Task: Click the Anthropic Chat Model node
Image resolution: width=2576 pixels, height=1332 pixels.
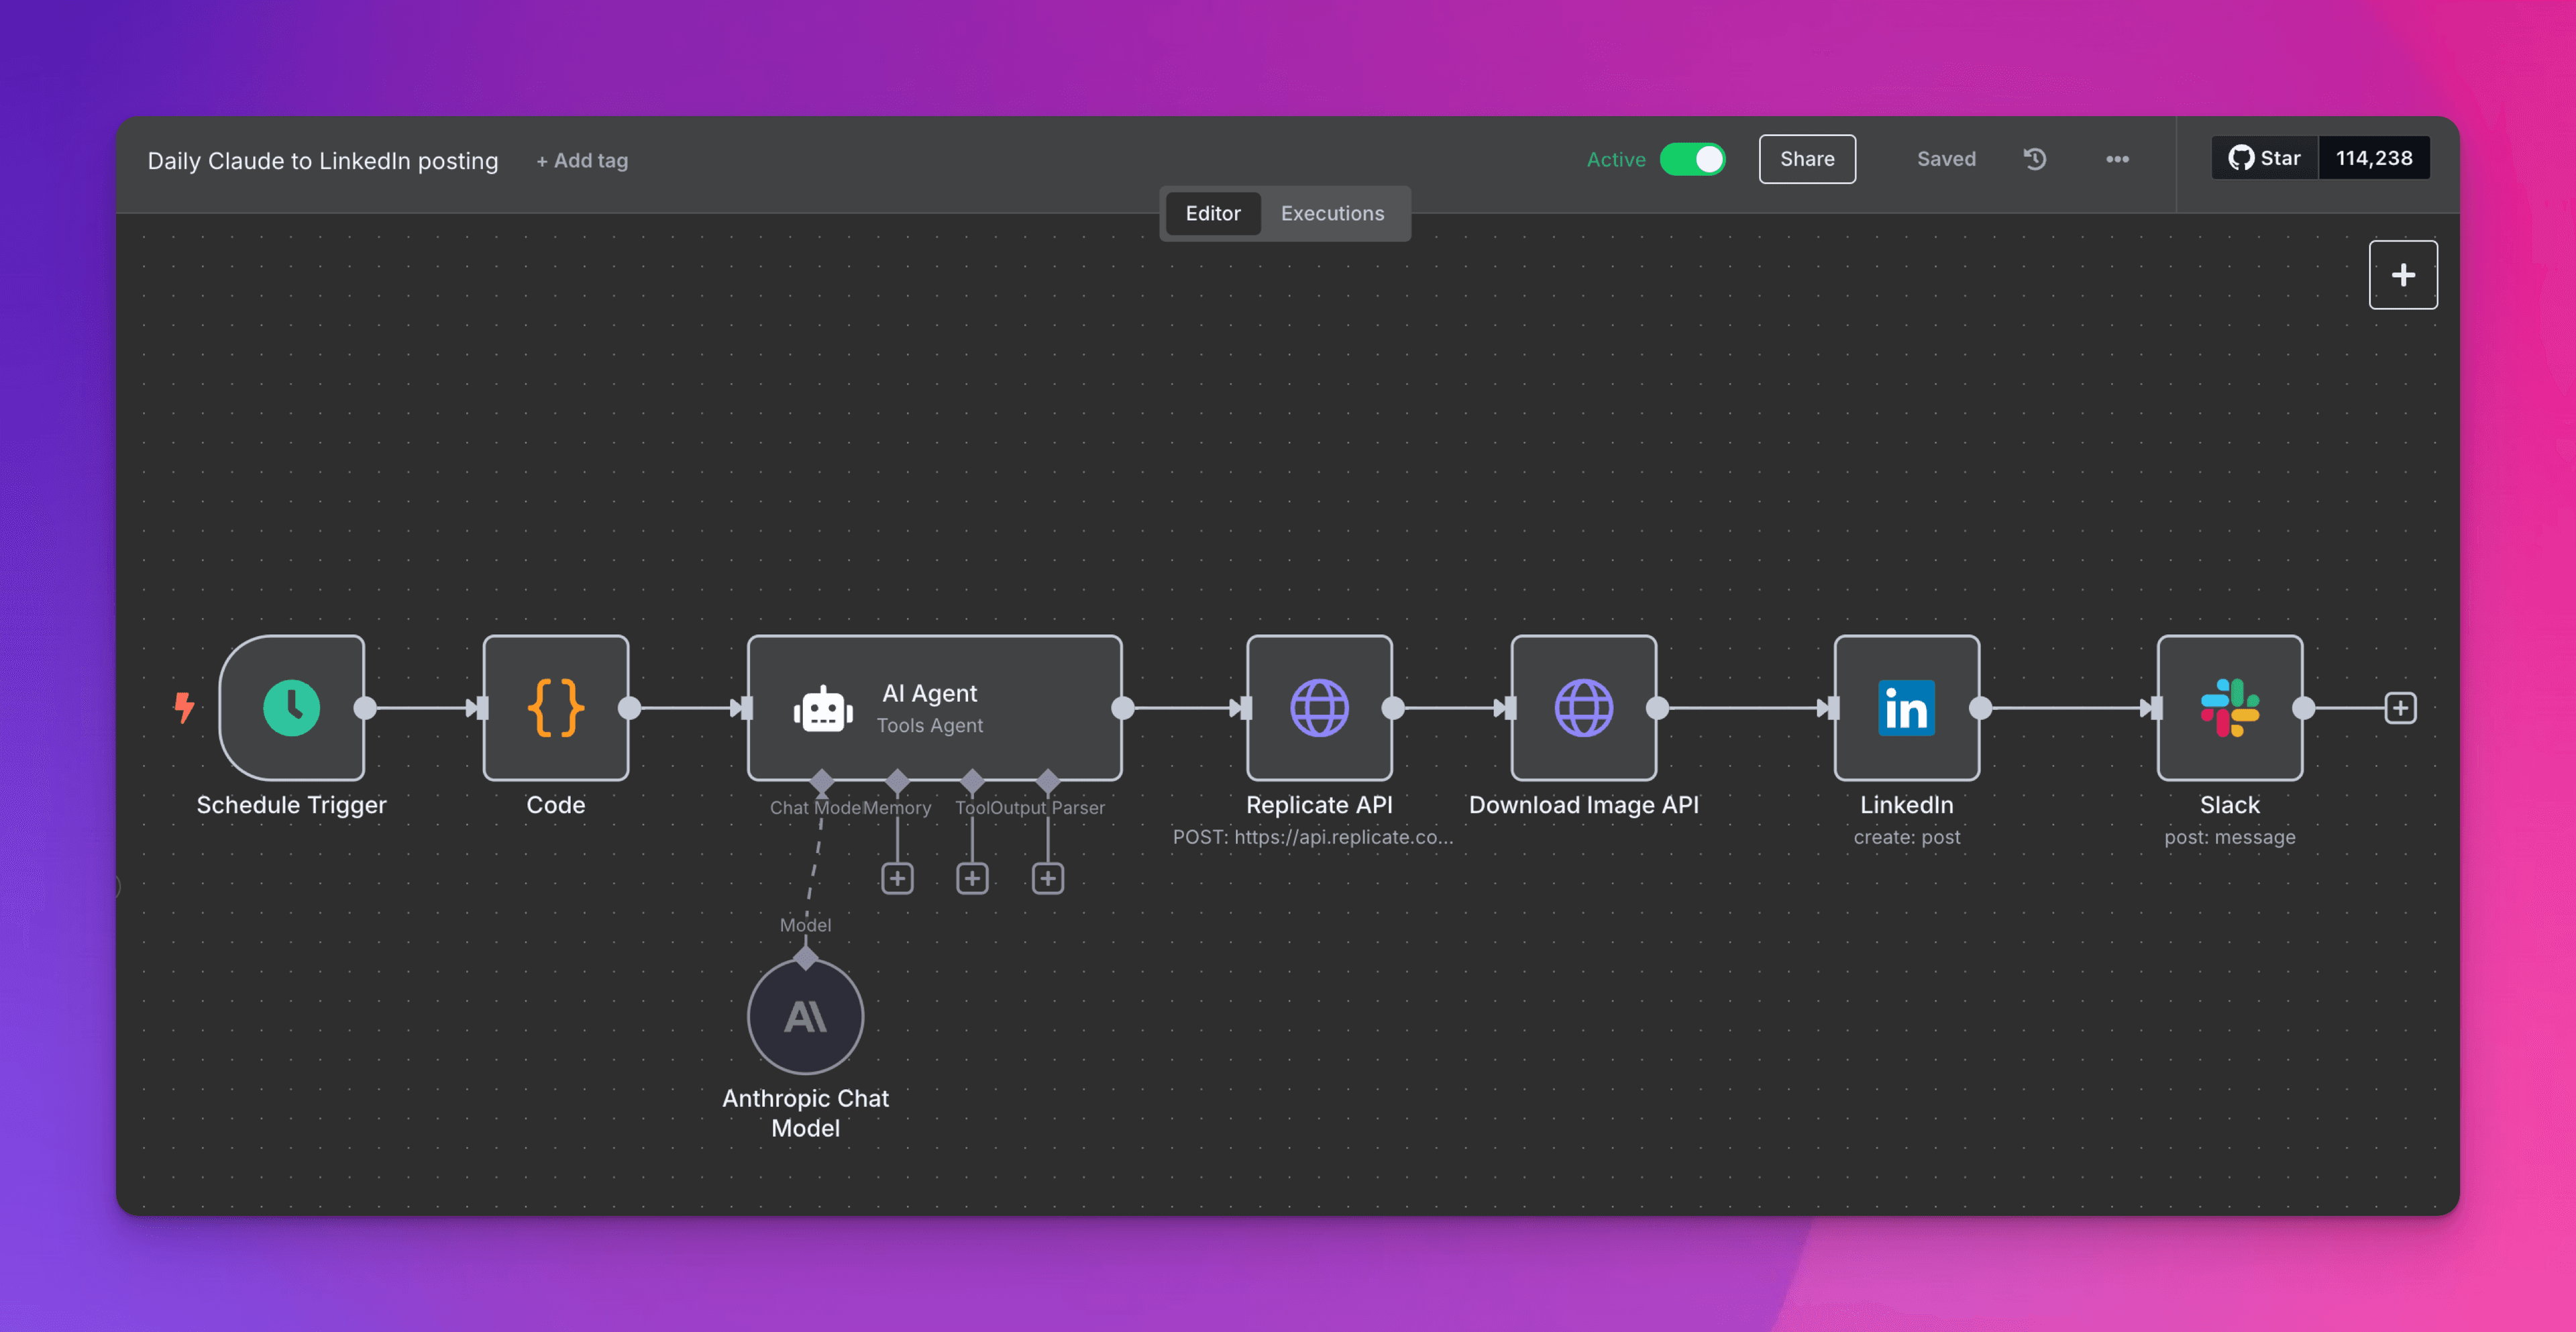Action: tap(805, 1016)
